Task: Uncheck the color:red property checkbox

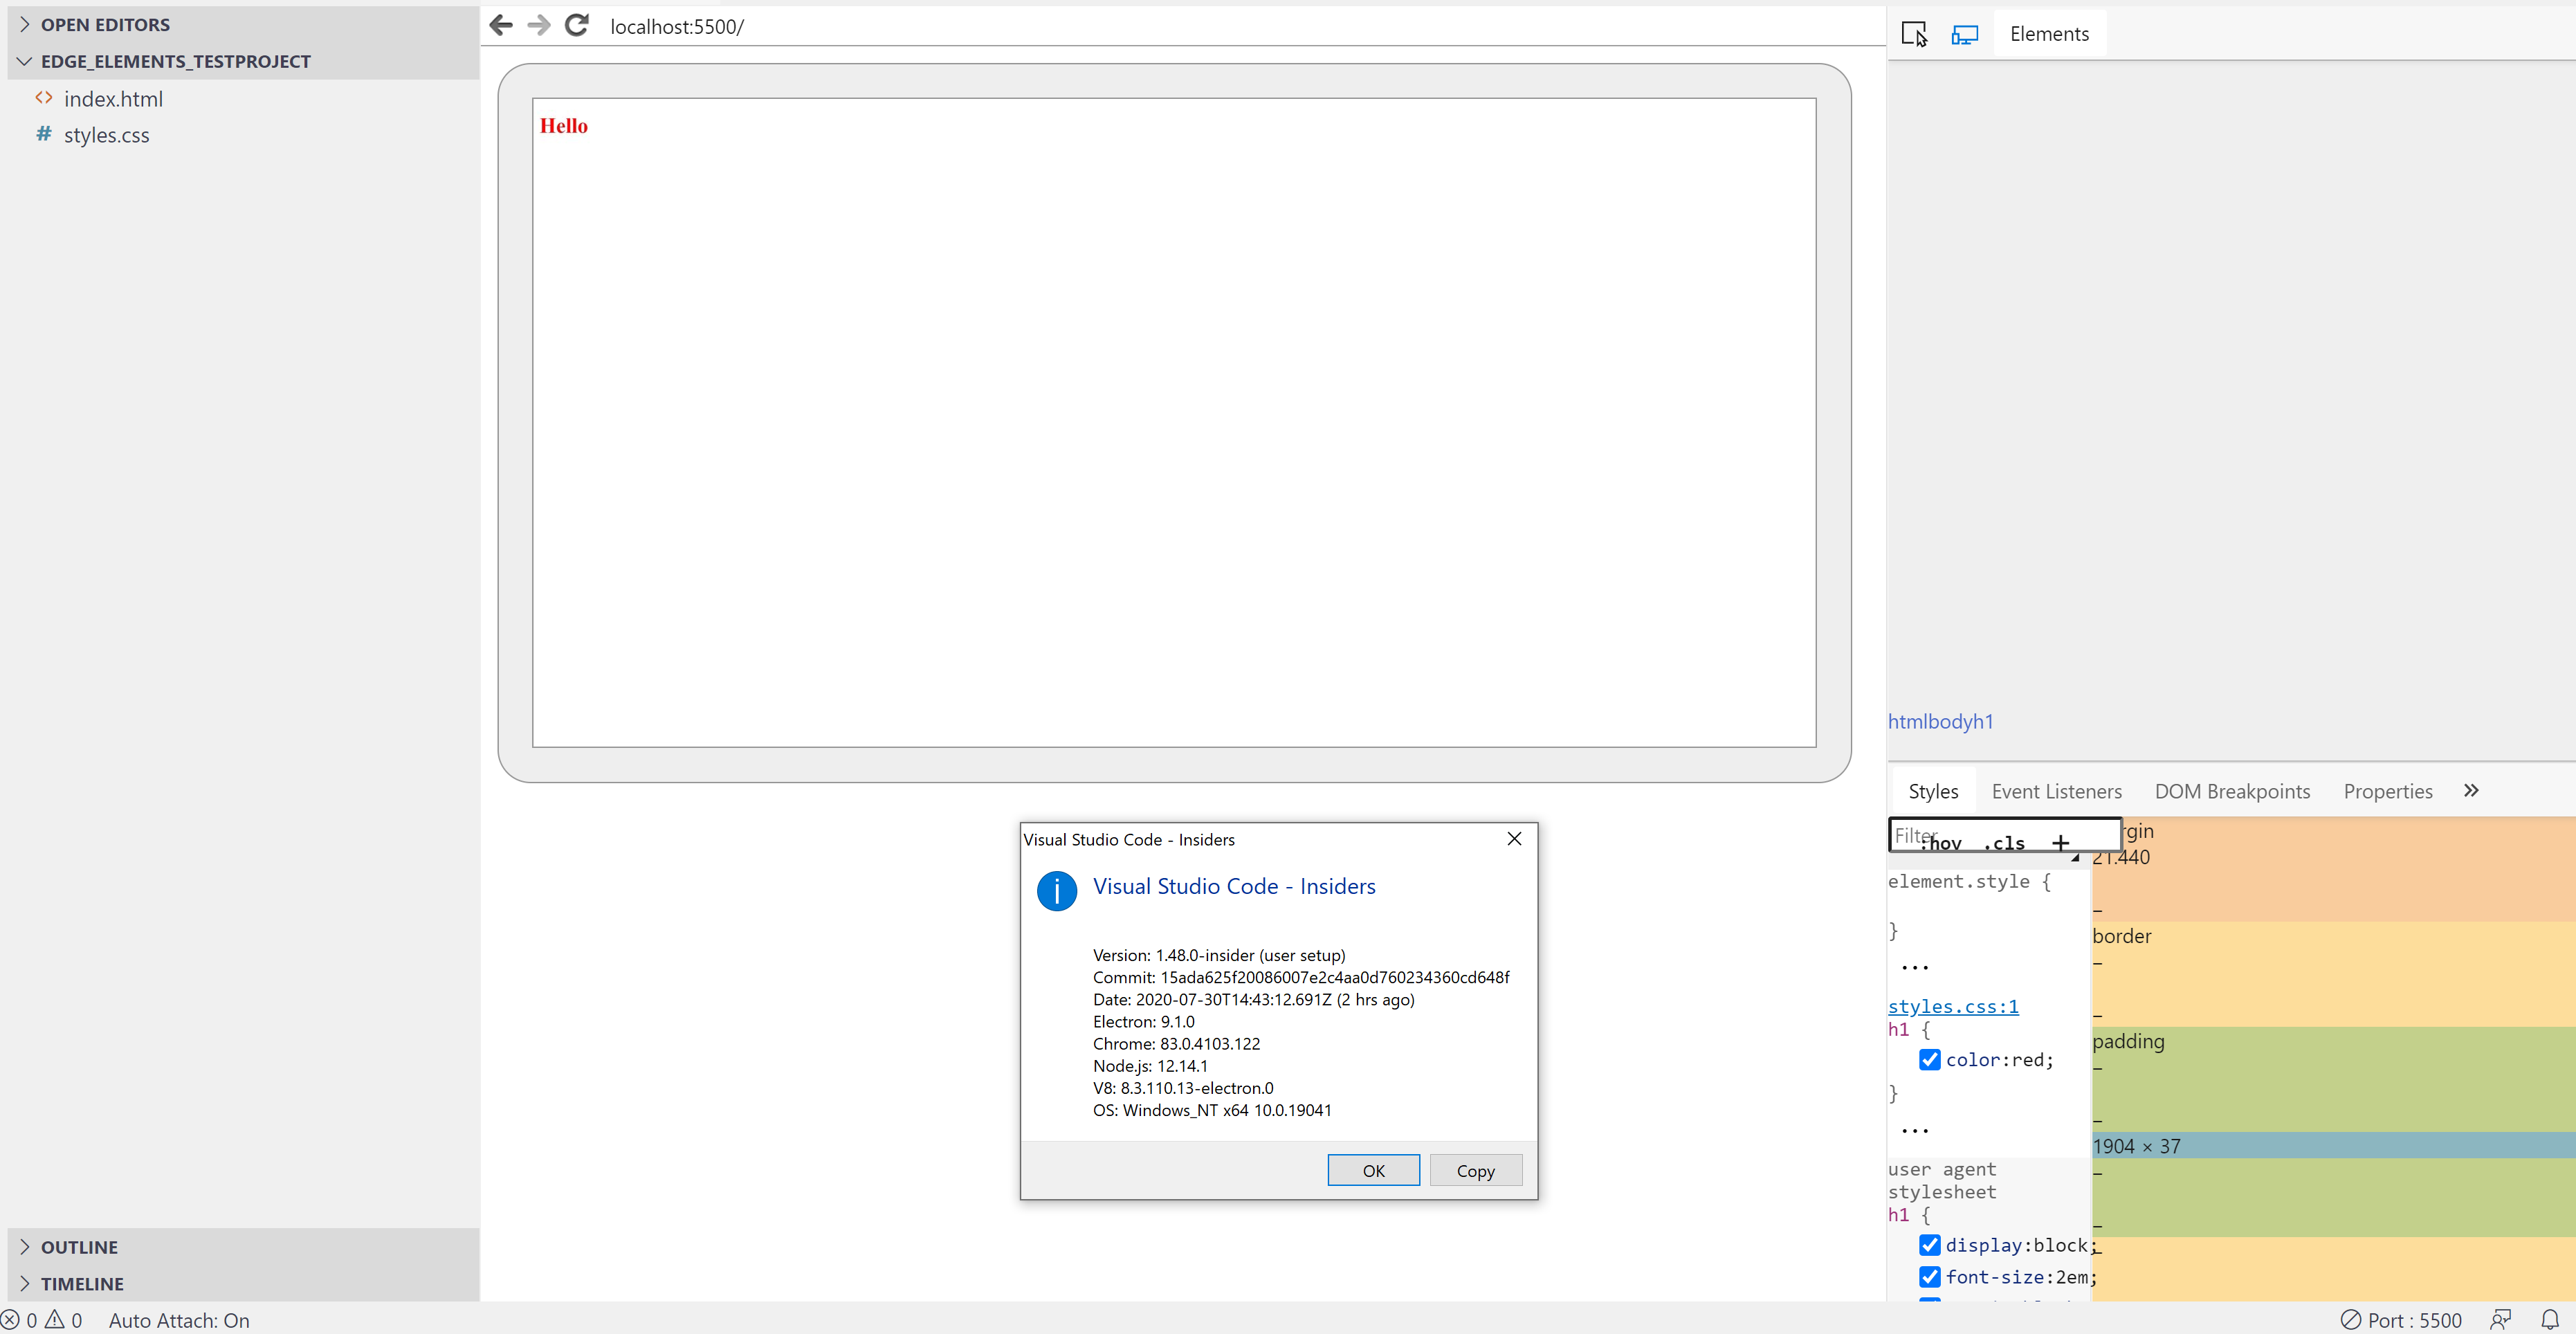Action: (1931, 1060)
